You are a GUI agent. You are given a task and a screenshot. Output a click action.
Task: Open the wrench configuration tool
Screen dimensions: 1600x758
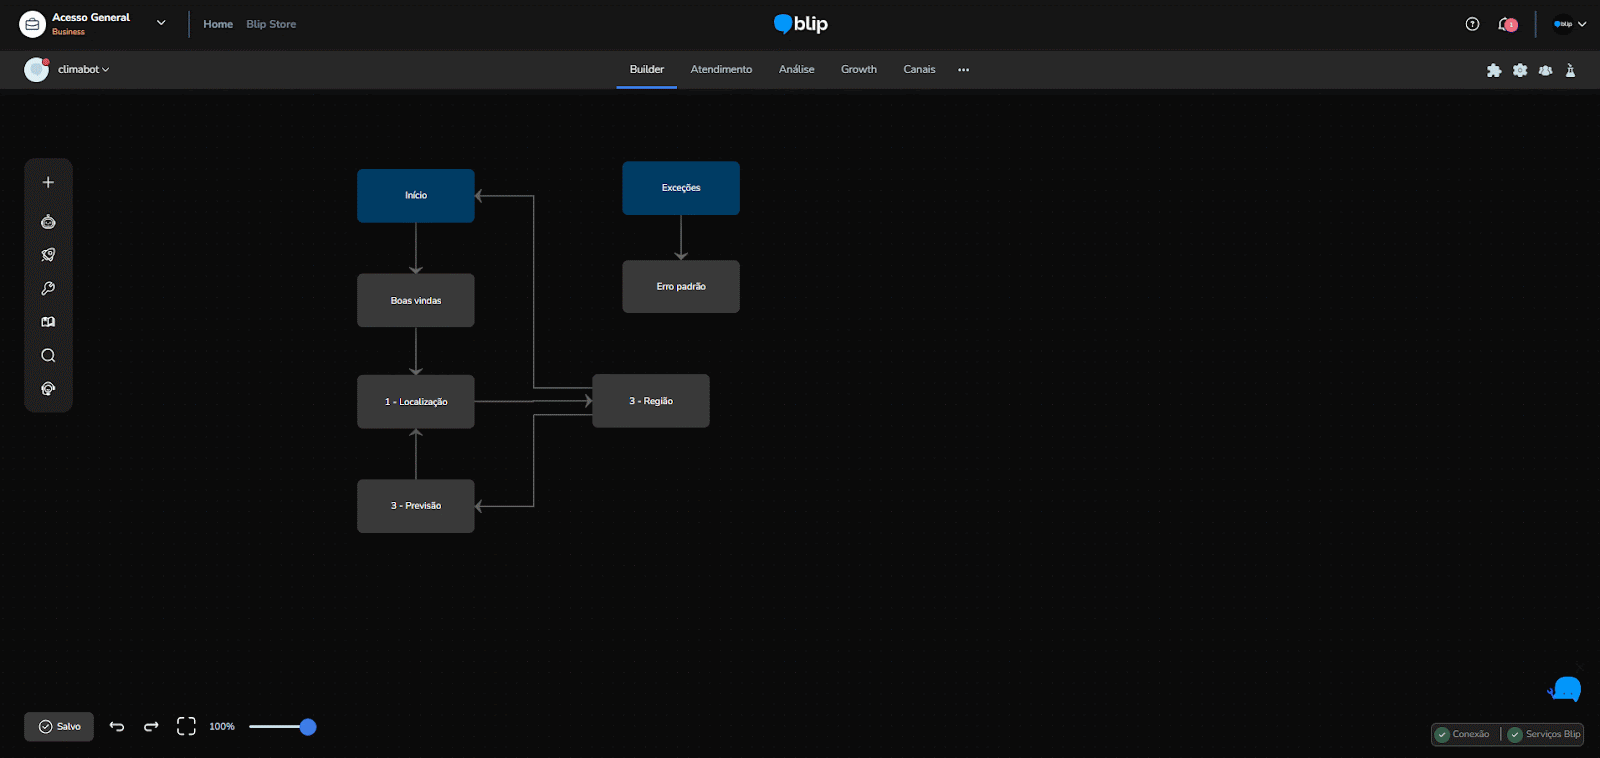pos(48,289)
